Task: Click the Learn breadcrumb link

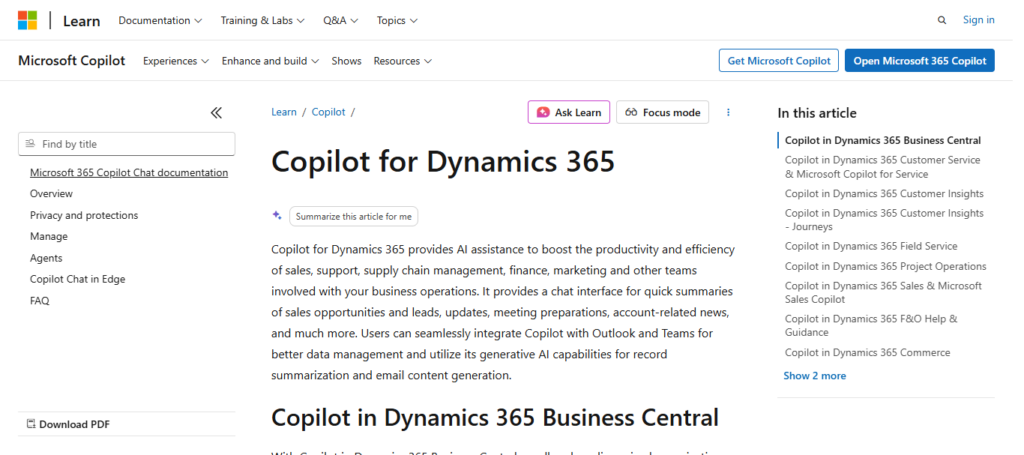Action: [283, 112]
